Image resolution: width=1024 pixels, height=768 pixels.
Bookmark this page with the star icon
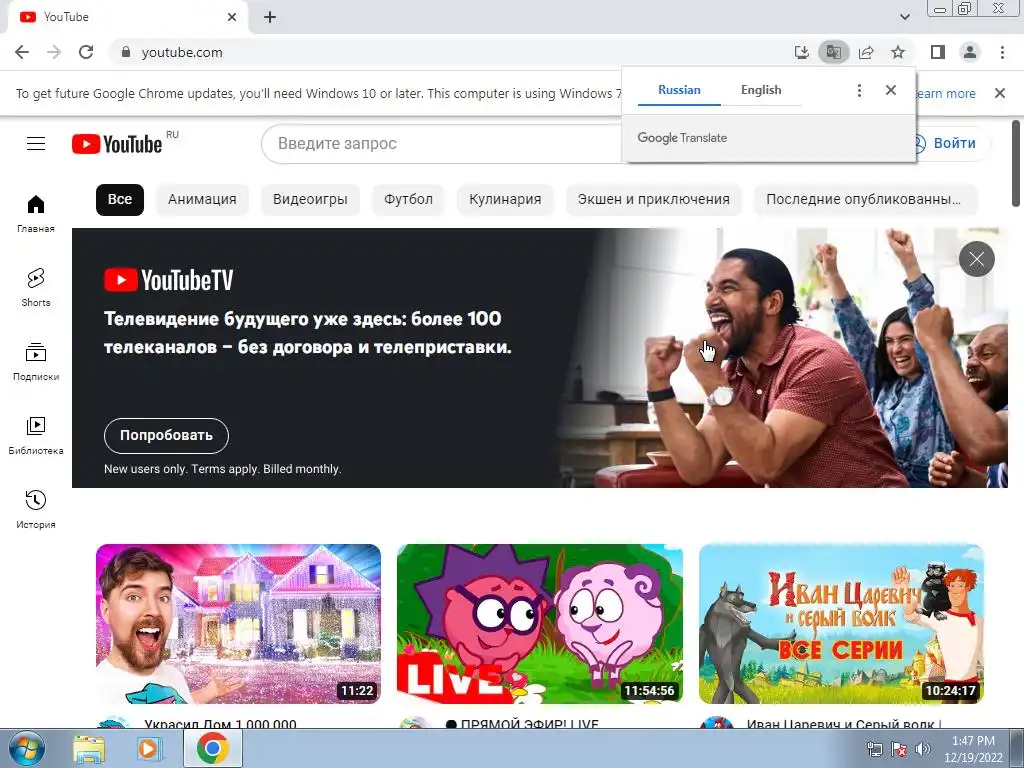click(x=898, y=52)
